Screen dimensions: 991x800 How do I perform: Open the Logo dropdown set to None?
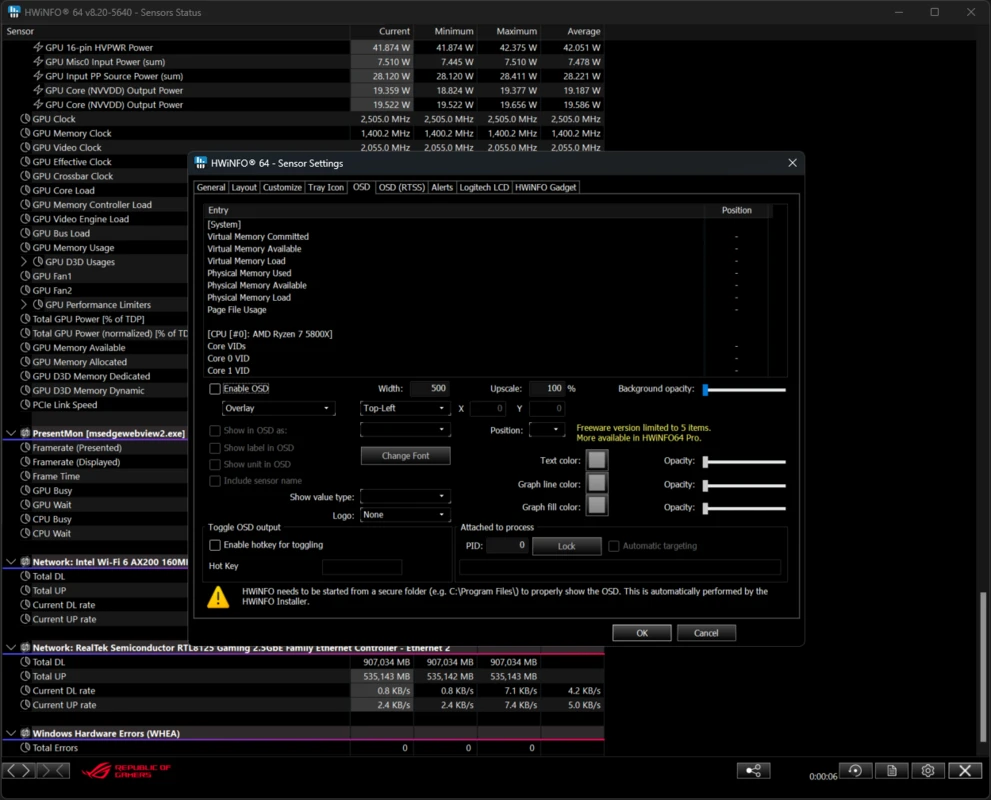coord(405,515)
